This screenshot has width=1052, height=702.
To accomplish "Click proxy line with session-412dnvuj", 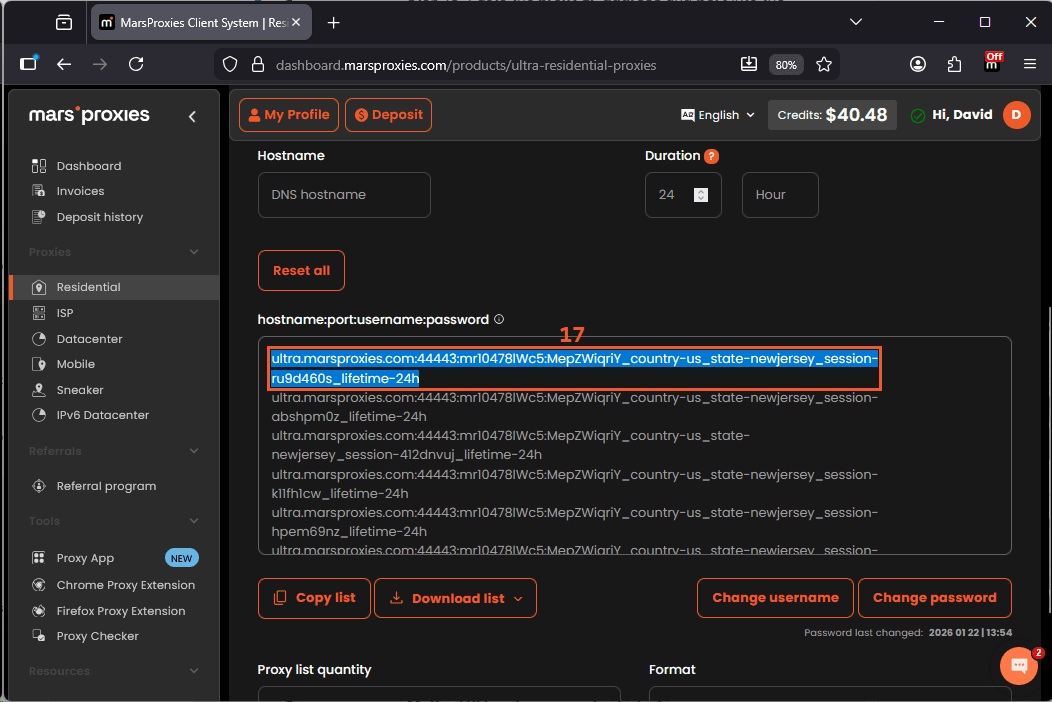I will pyautogui.click(x=510, y=445).
